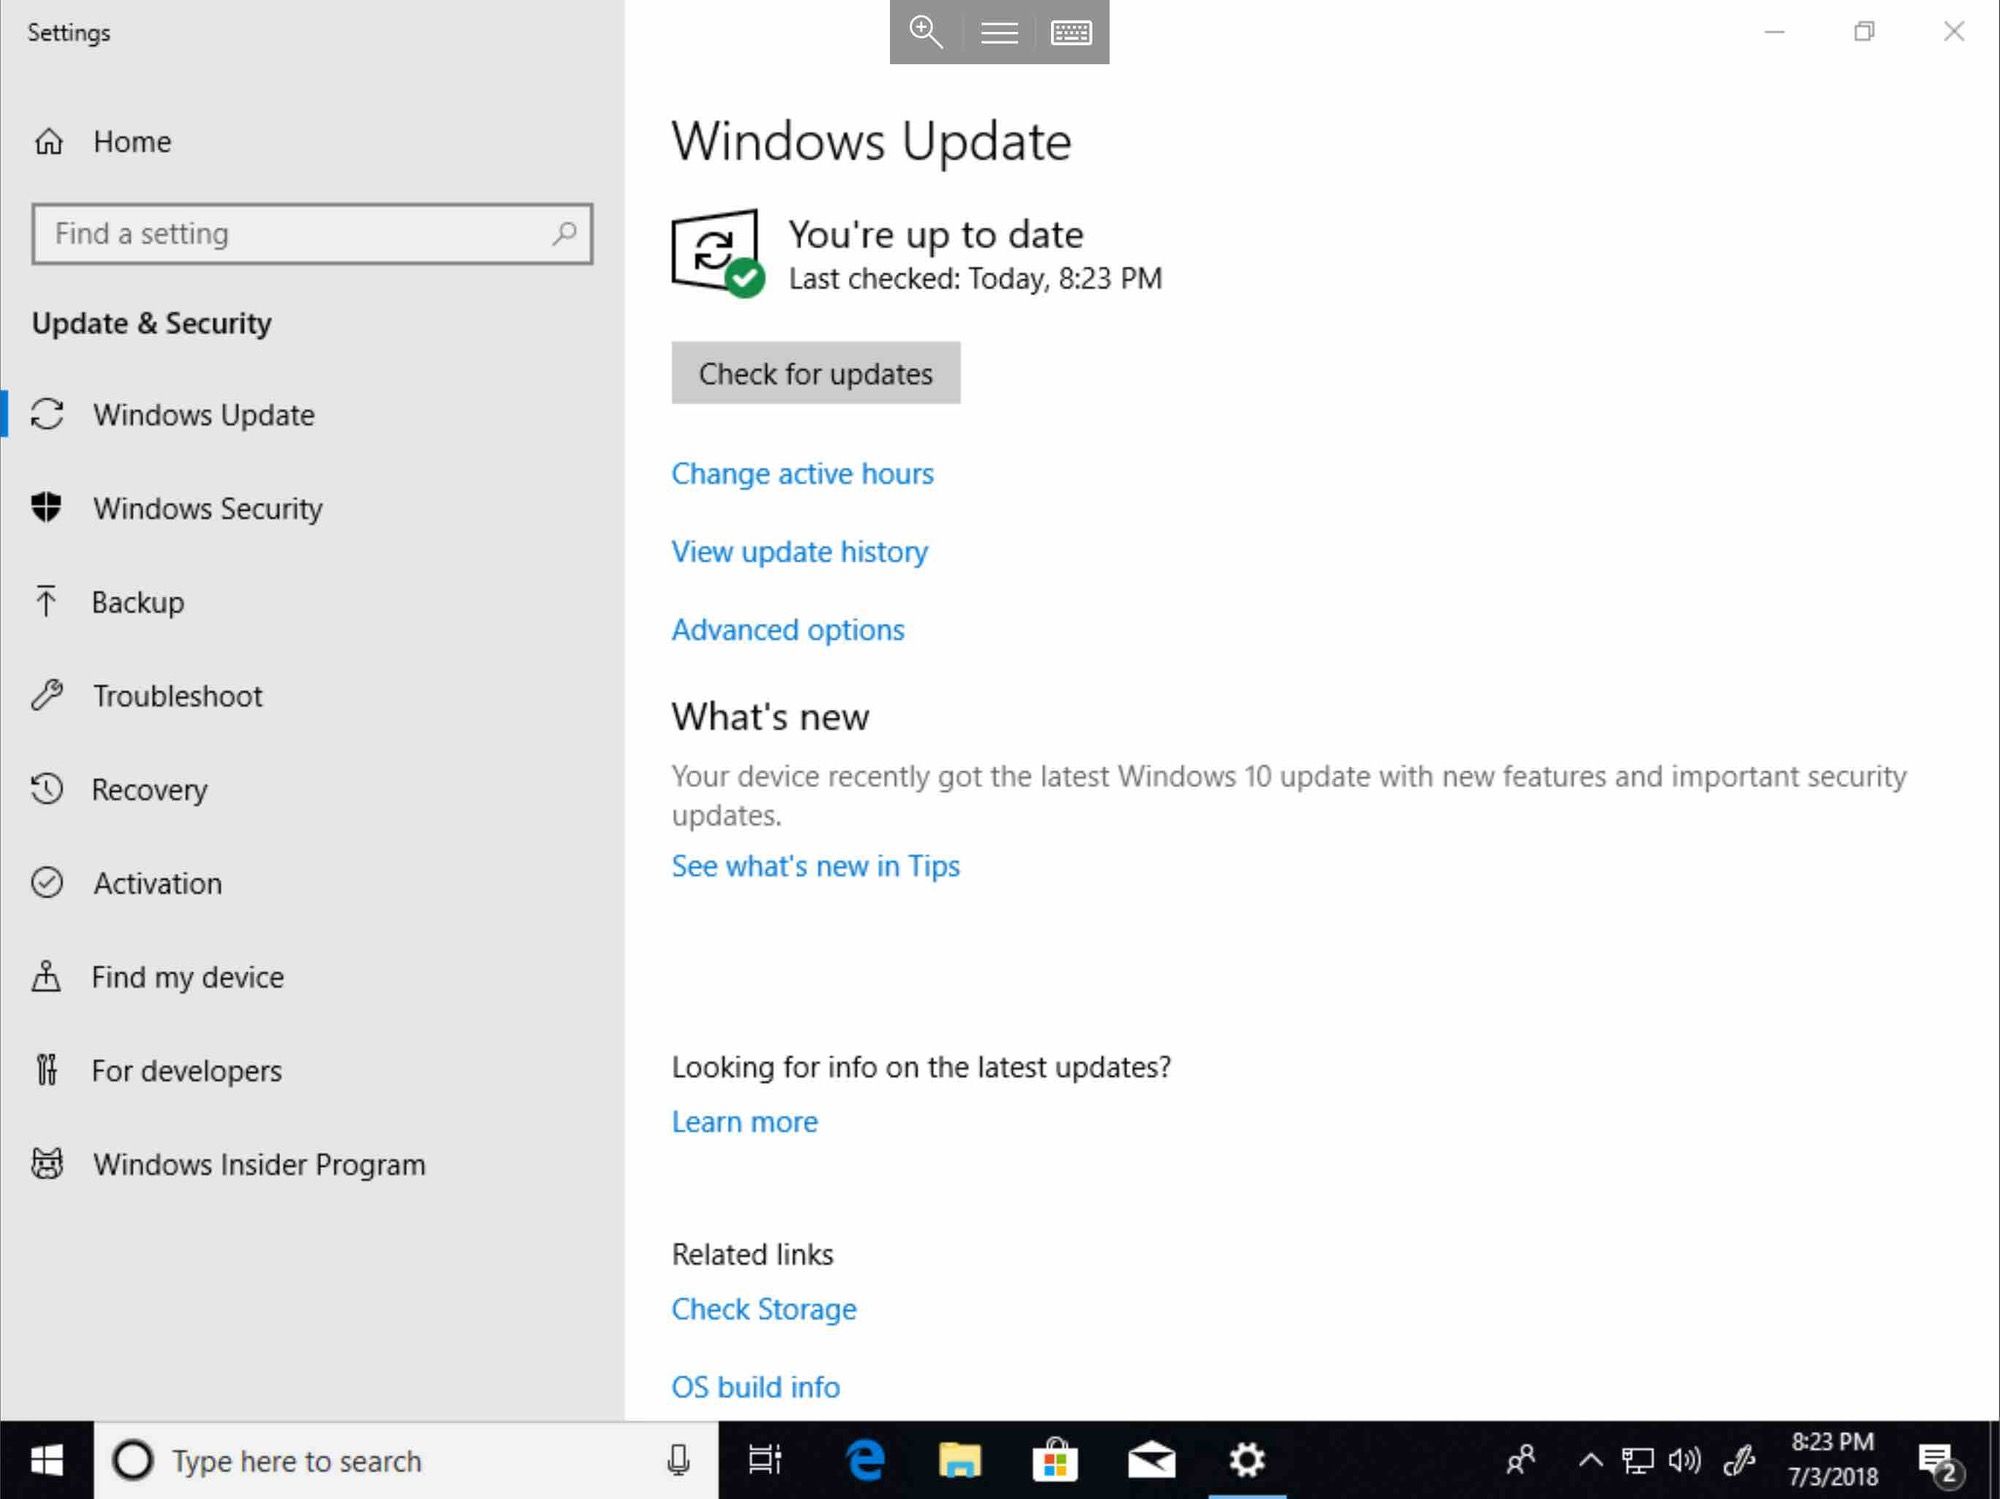Click the Cortana circle icon
Screen dimensions: 2000x1499
tap(133, 1461)
